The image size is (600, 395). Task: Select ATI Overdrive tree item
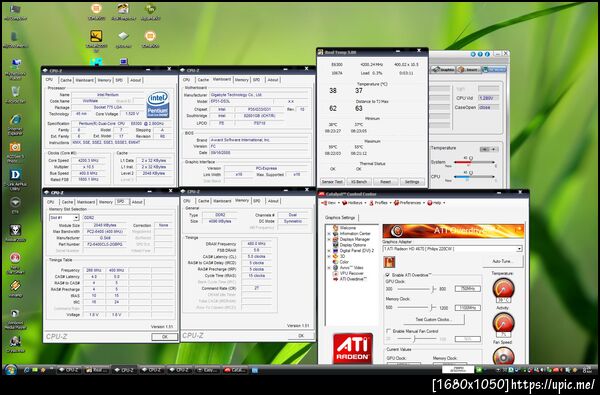[x=353, y=279]
